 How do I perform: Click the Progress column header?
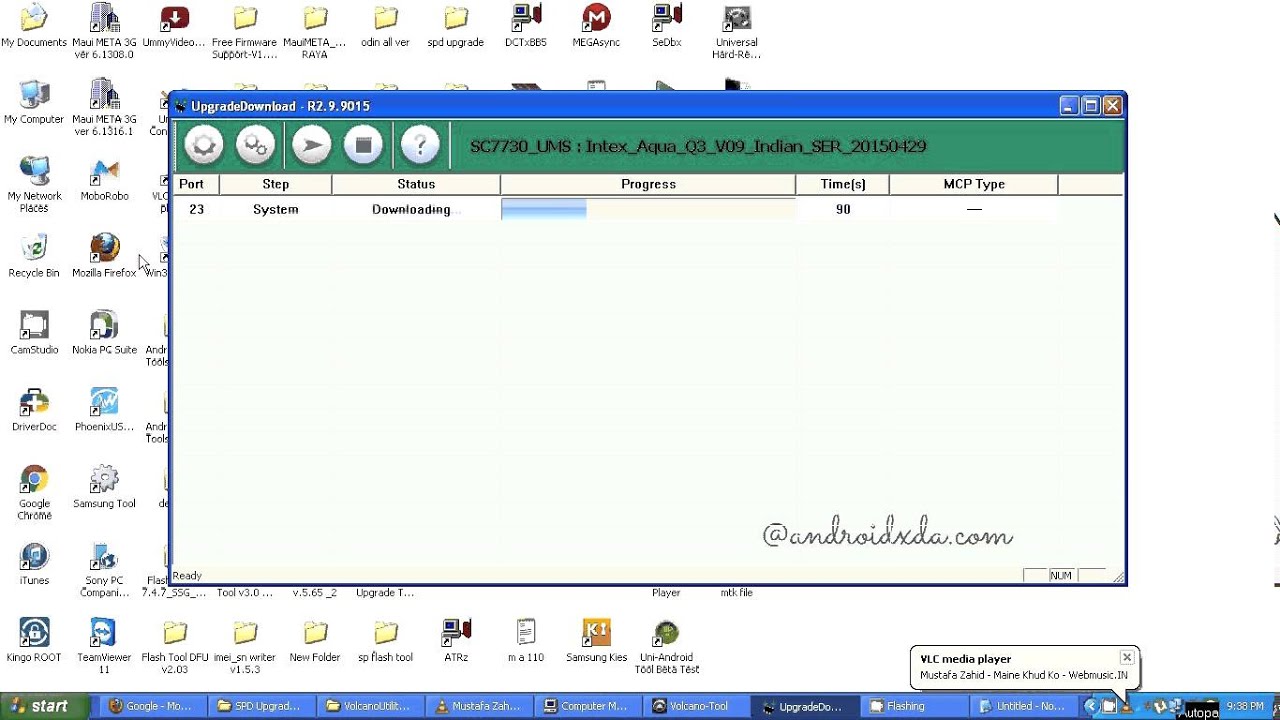pos(648,184)
